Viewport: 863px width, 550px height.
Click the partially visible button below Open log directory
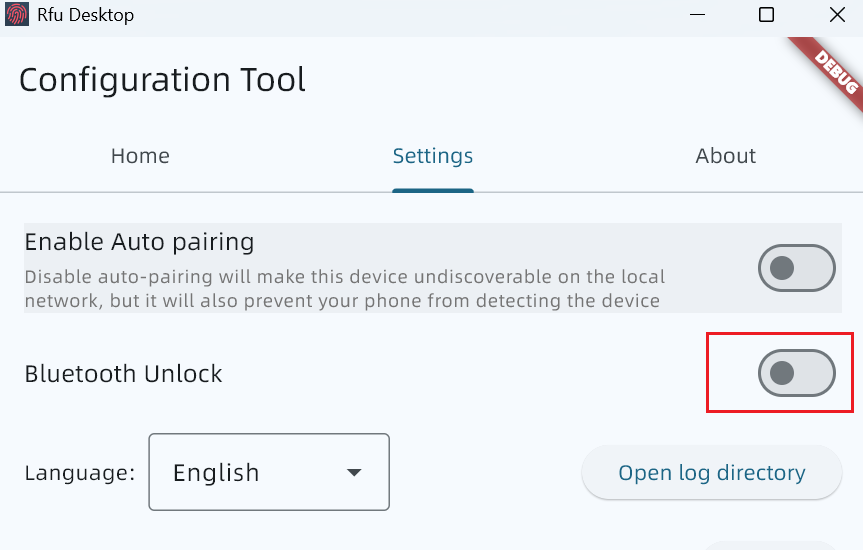pos(770,545)
